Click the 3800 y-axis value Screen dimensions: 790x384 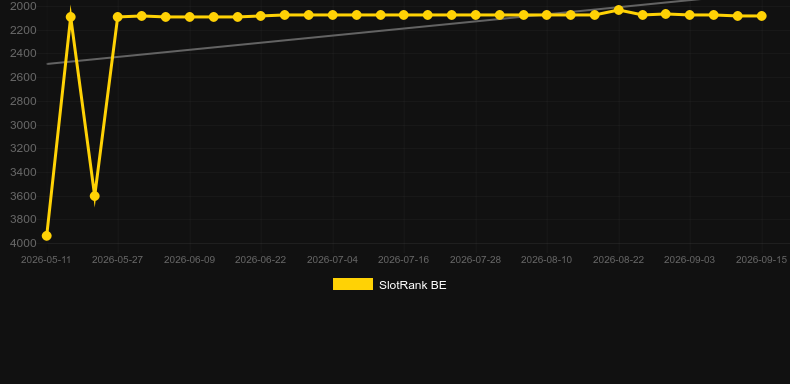24,220
